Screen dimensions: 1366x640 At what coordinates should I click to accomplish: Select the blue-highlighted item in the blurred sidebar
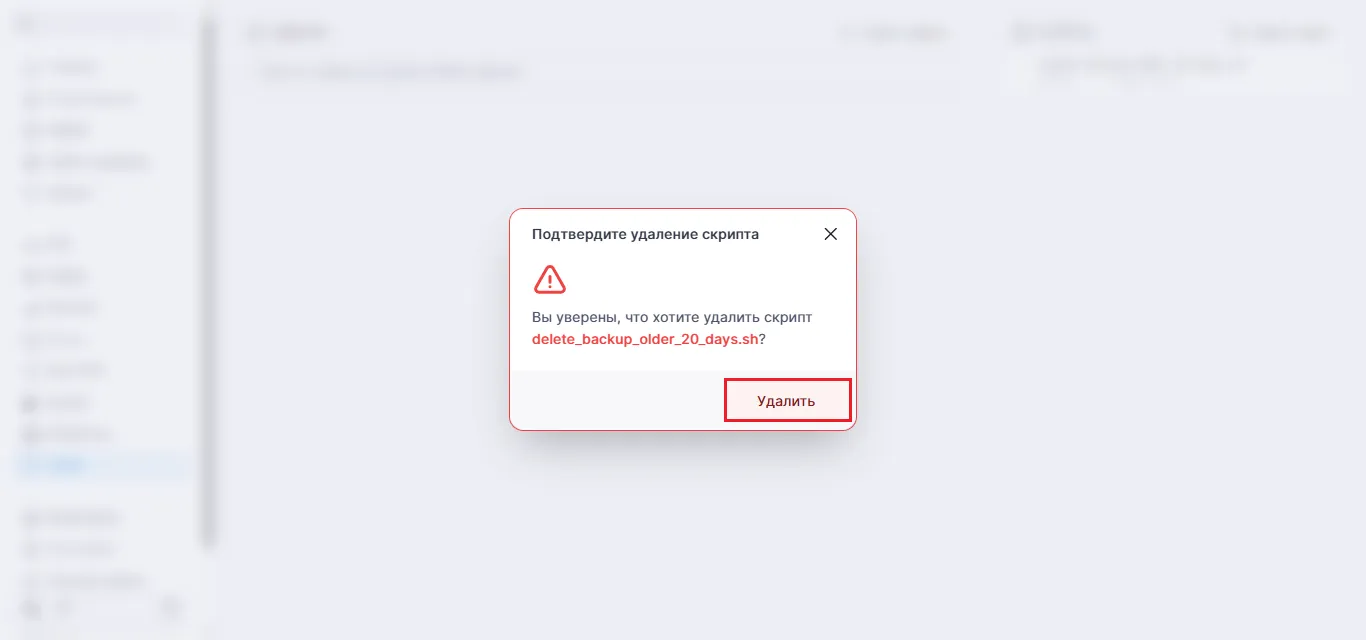pos(100,465)
